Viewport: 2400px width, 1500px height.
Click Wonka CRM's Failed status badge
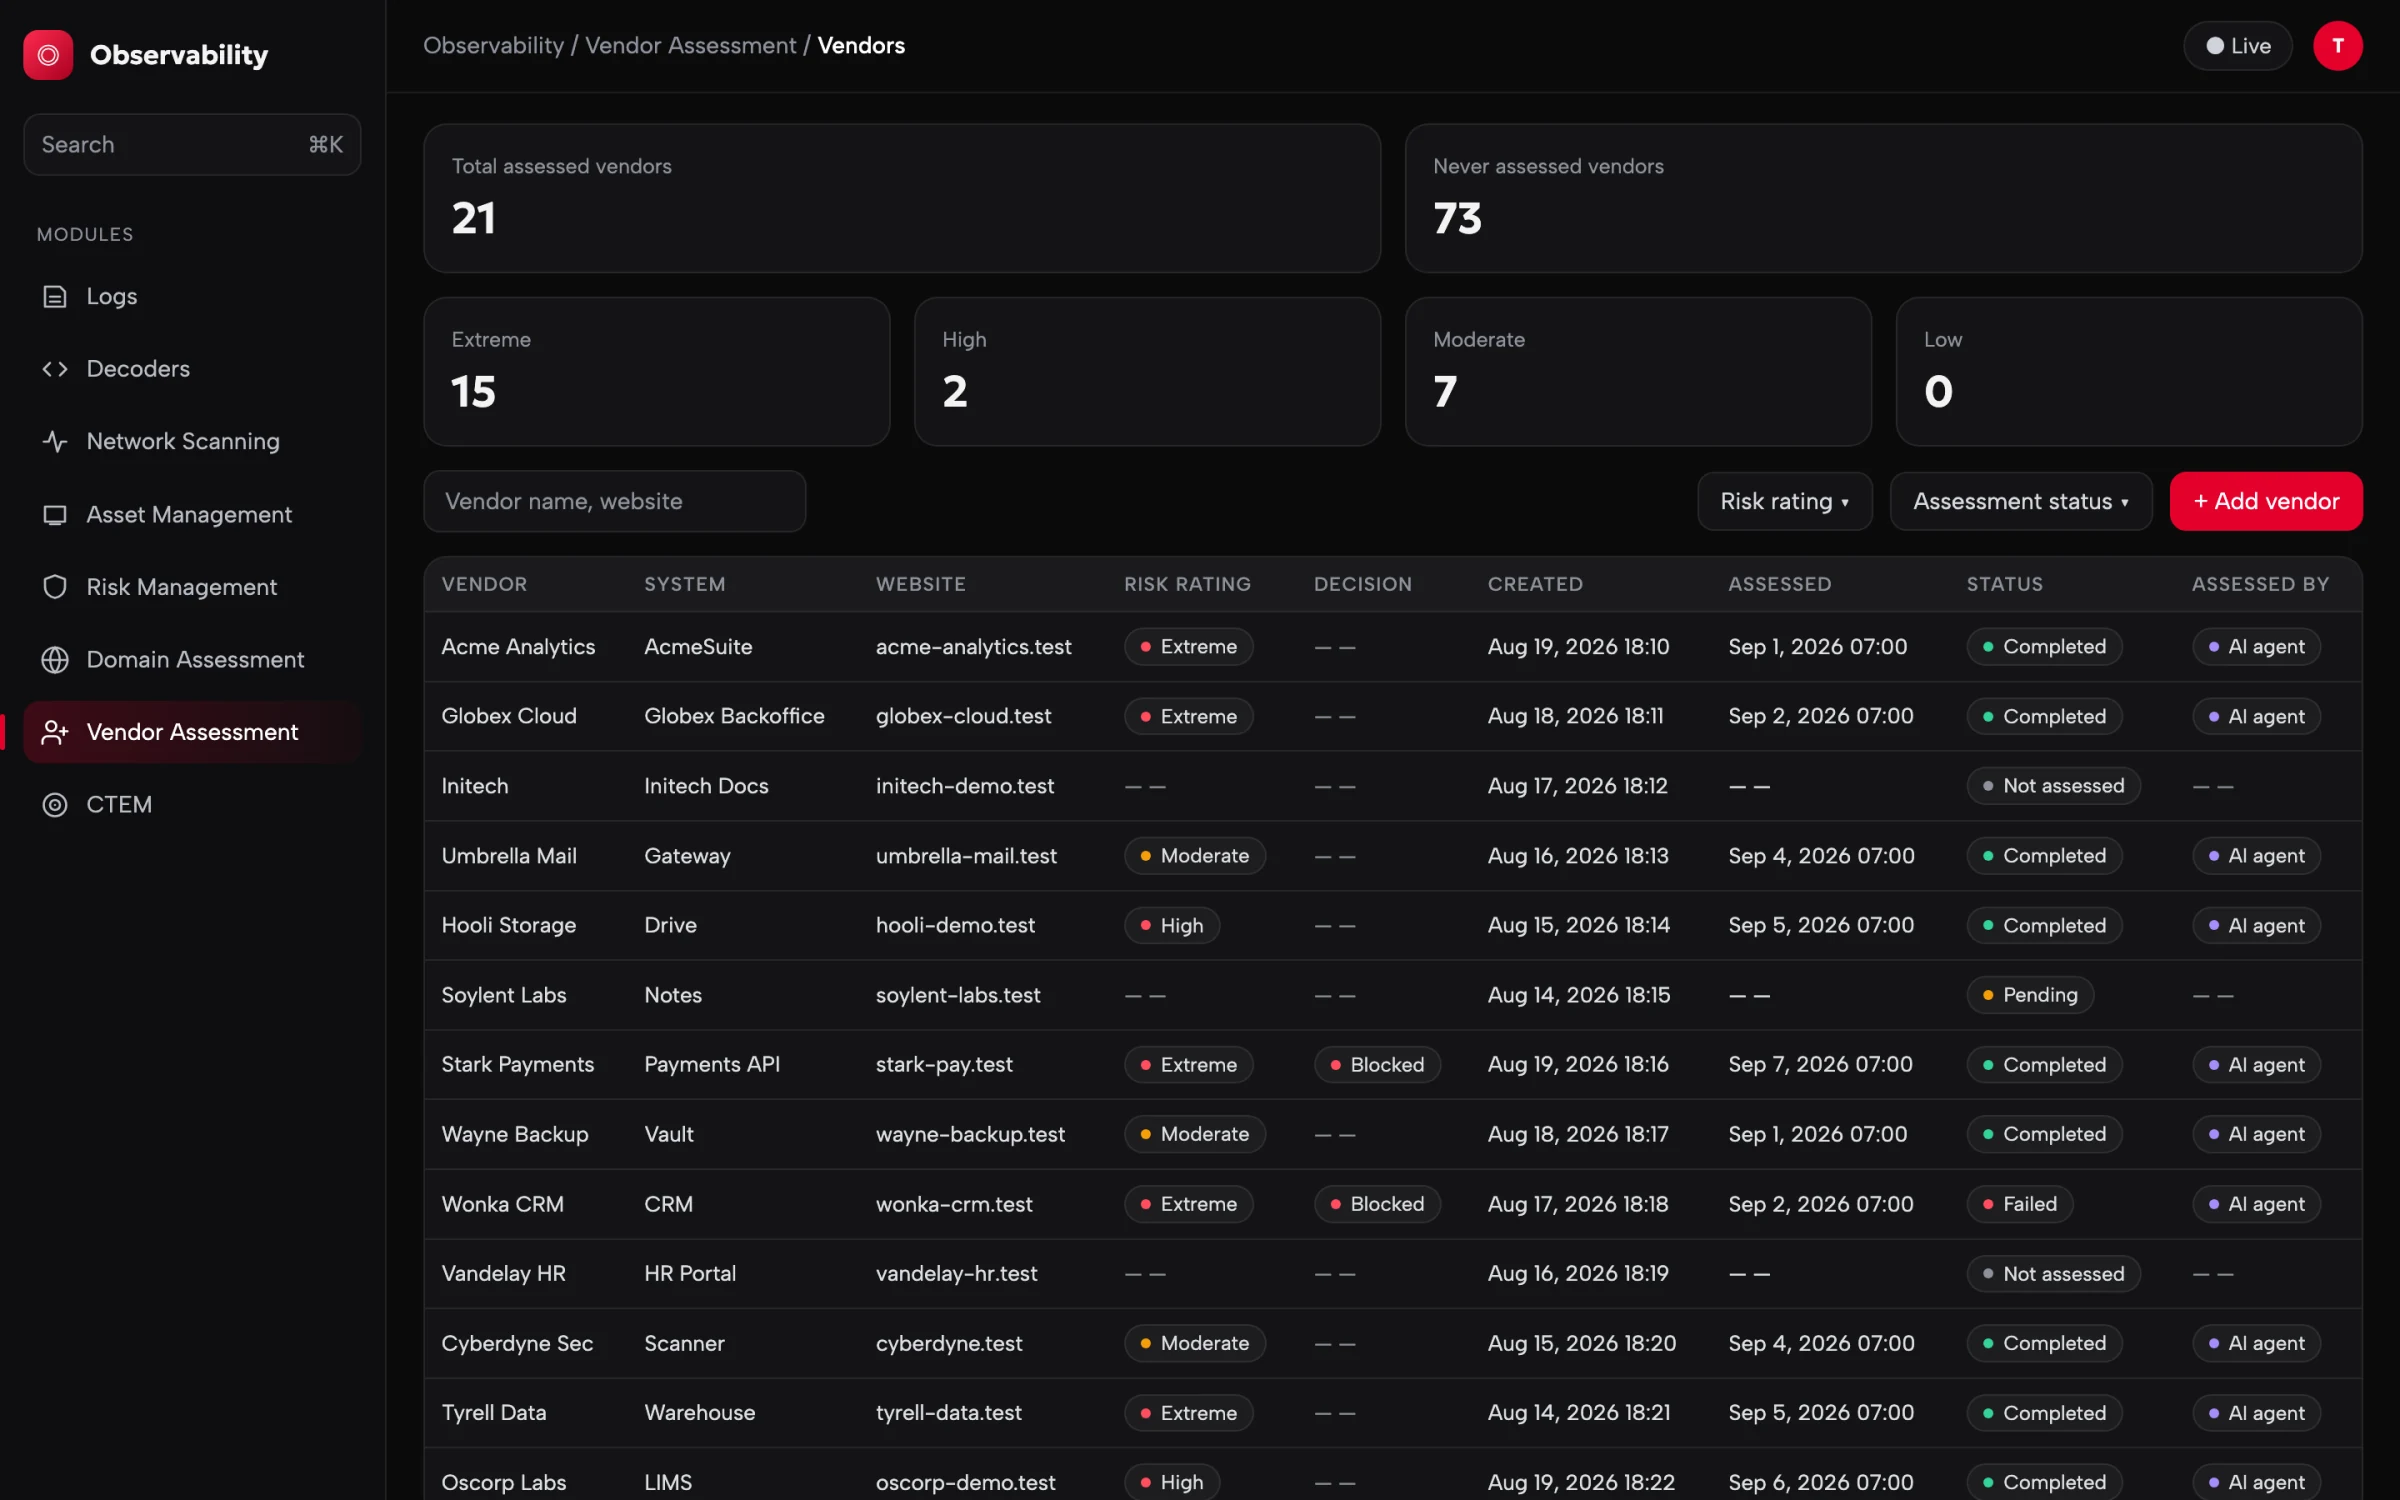pyautogui.click(x=2019, y=1204)
